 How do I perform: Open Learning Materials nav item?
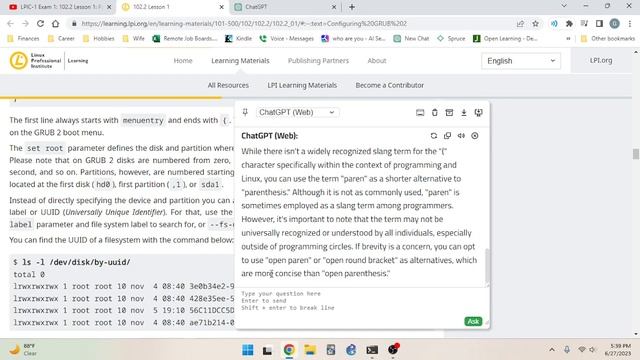coord(240,61)
